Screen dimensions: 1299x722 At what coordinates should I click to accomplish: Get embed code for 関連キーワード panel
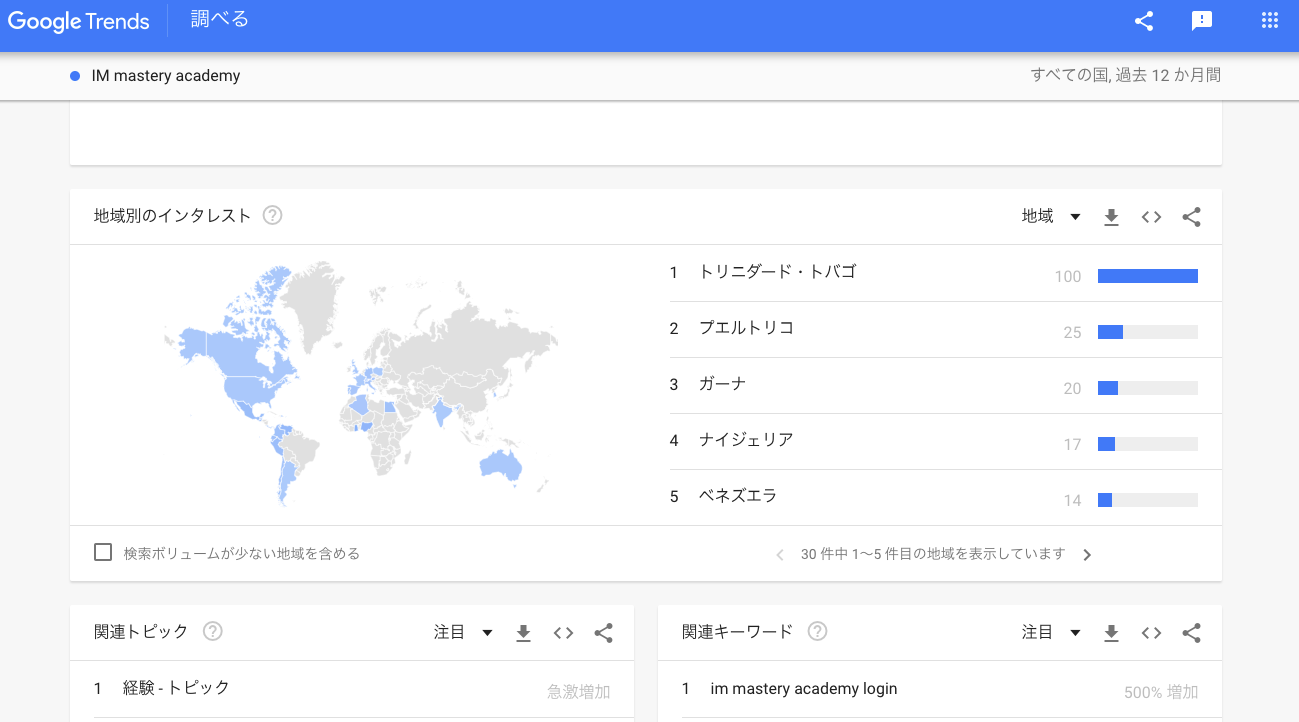click(1151, 633)
